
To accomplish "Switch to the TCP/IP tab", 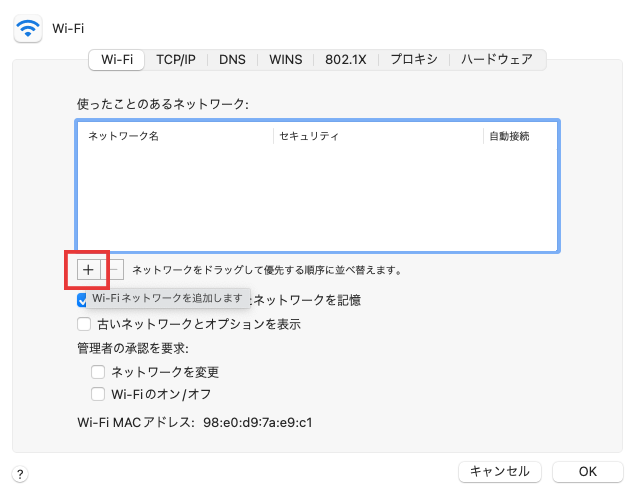I will (176, 59).
